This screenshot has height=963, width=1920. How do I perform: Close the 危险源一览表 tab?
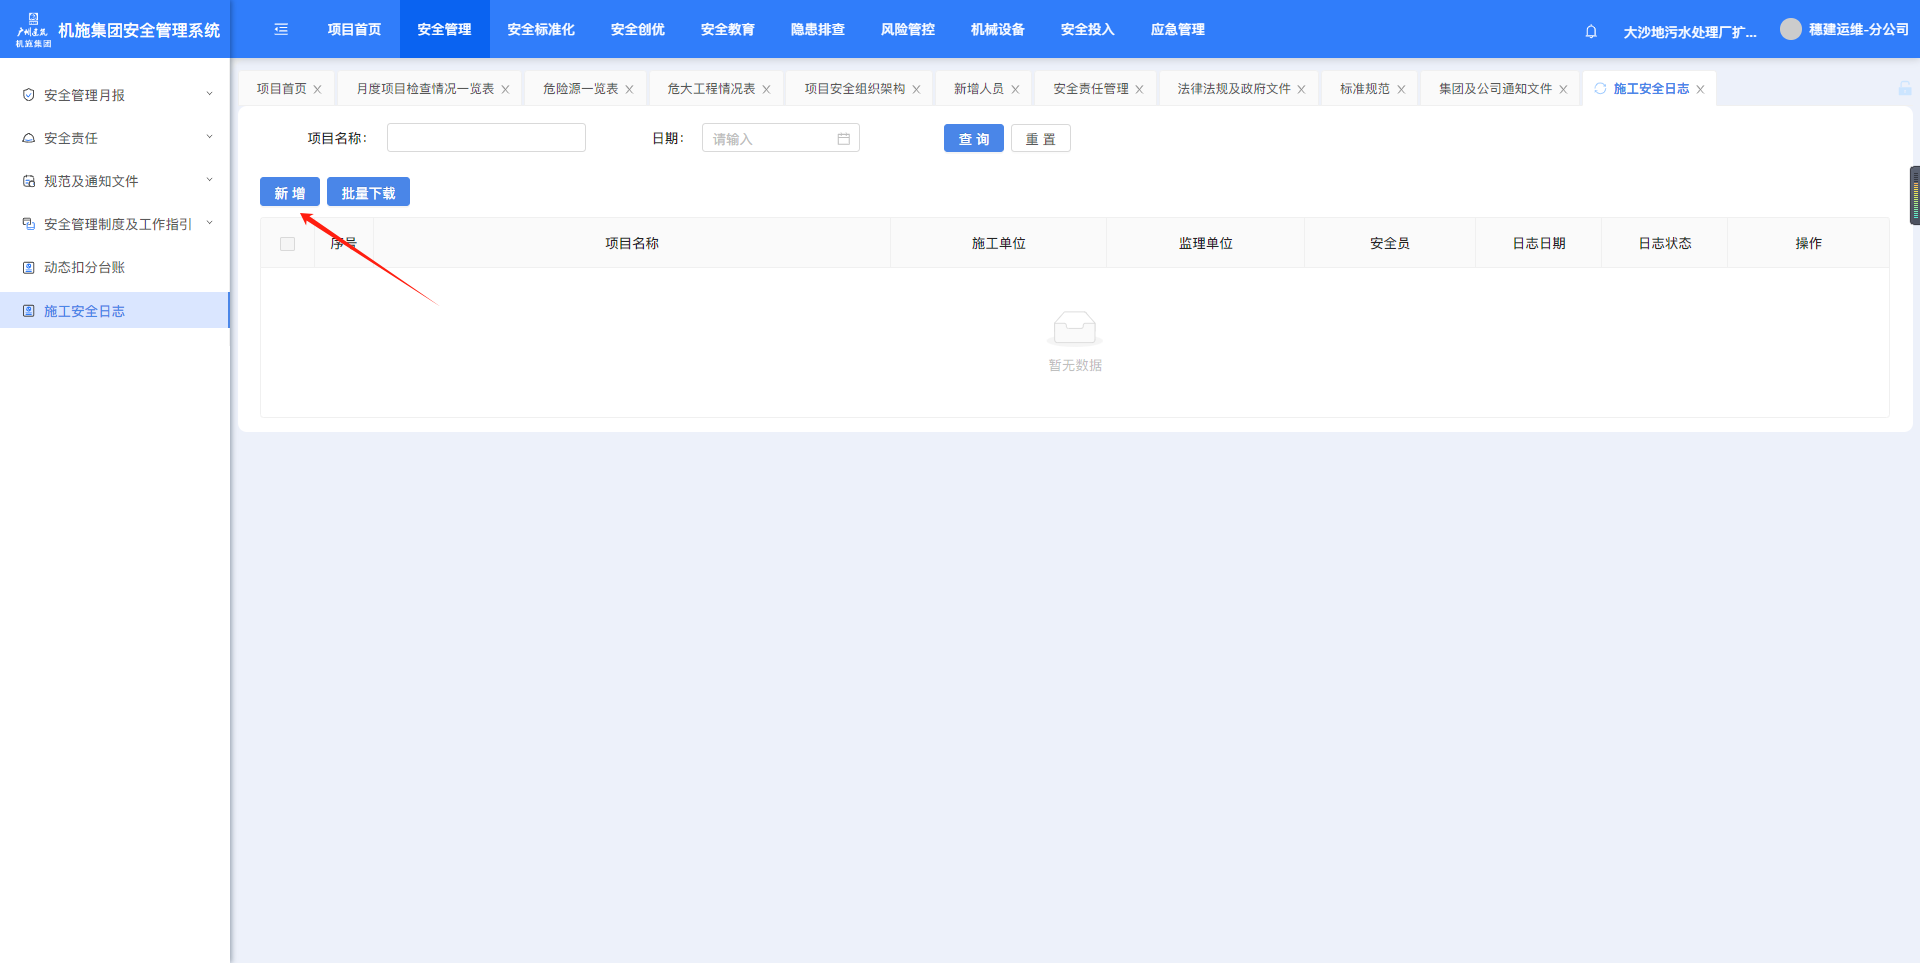tap(629, 90)
